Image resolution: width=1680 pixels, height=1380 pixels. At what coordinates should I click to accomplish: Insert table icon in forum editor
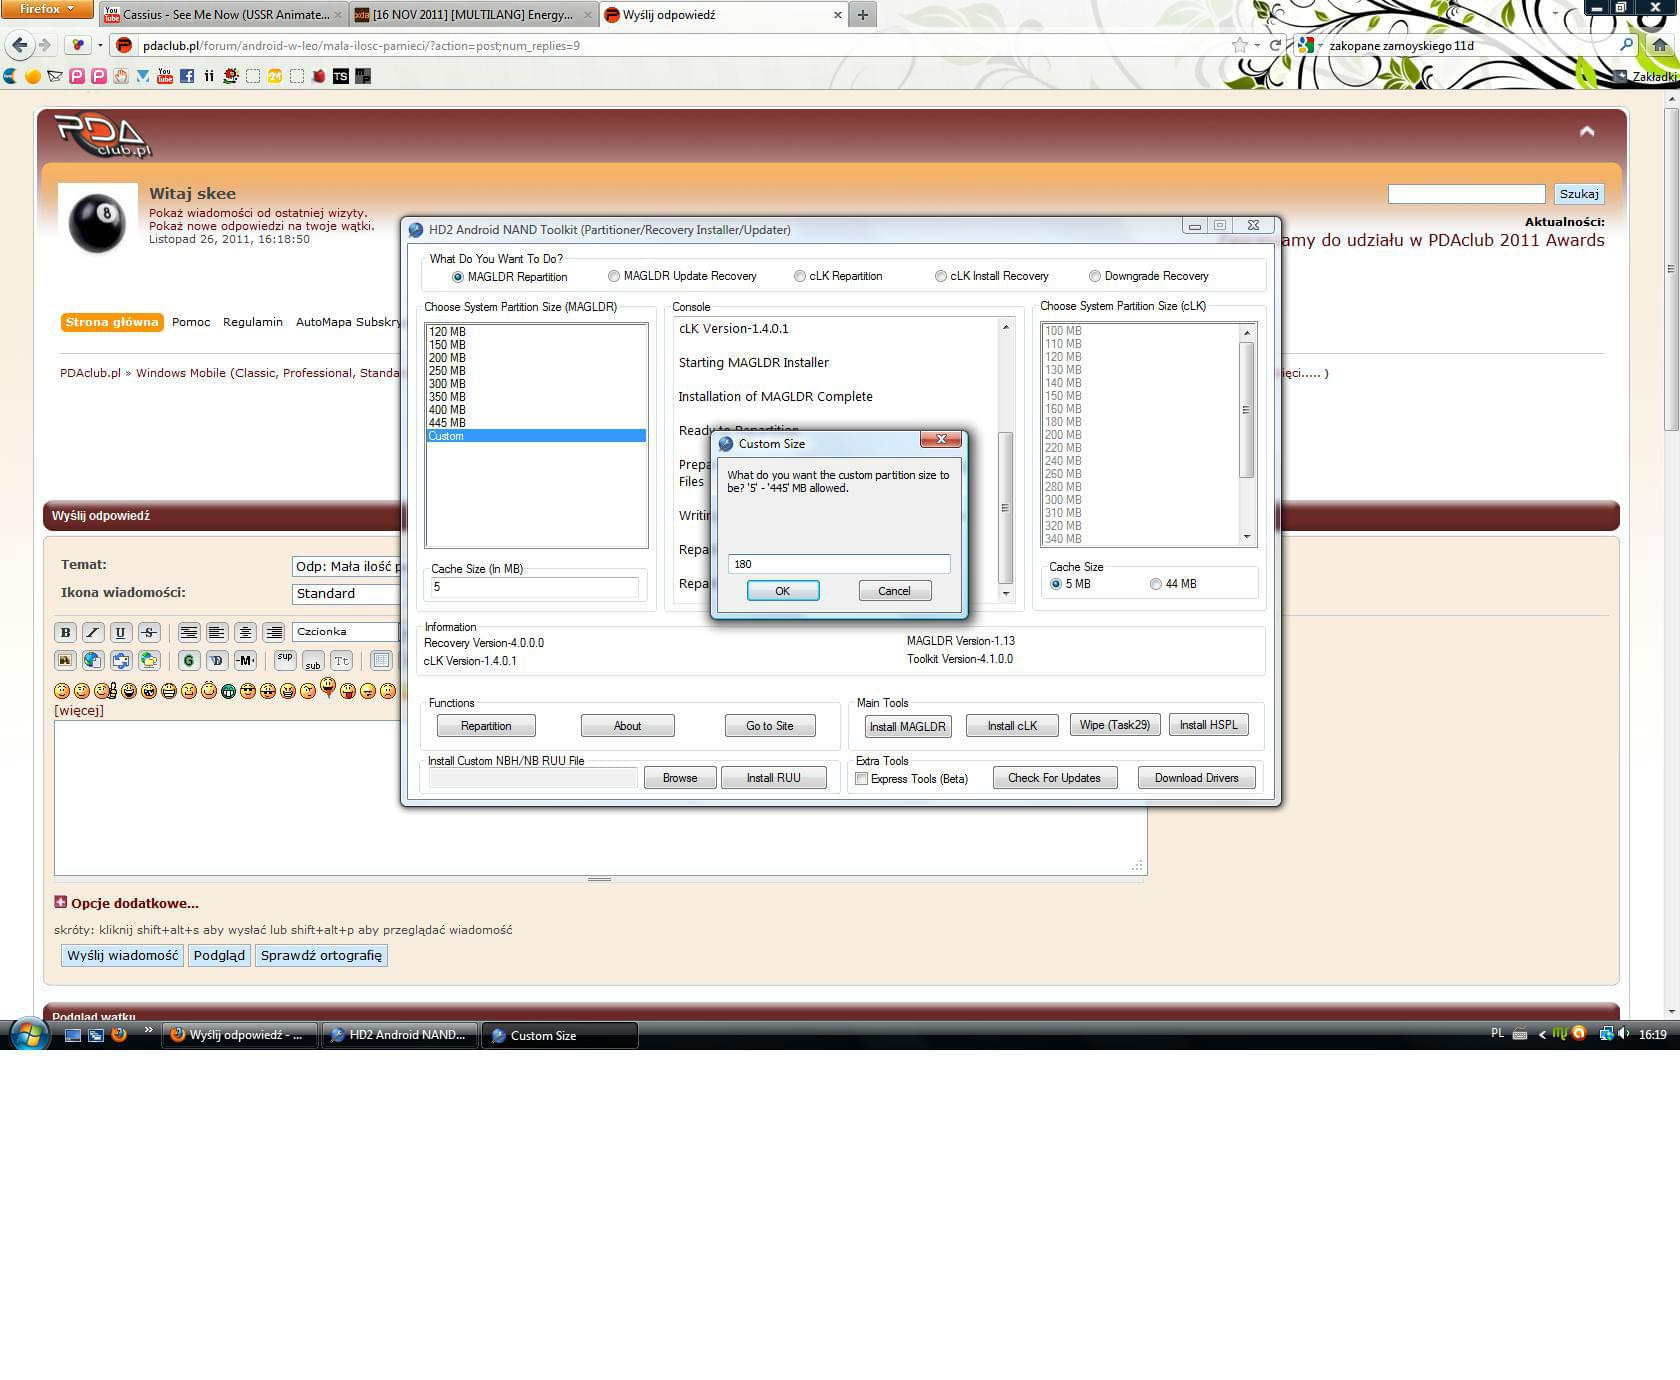[x=381, y=660]
